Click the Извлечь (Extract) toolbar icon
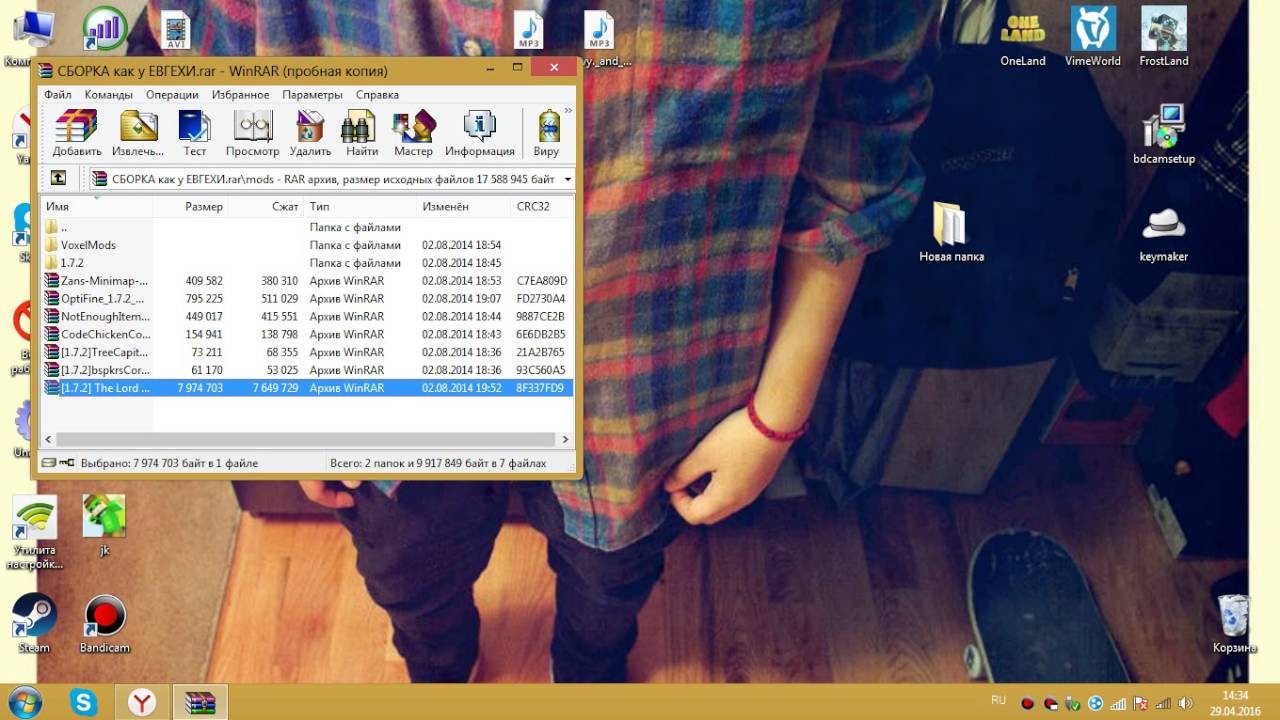 (x=138, y=133)
